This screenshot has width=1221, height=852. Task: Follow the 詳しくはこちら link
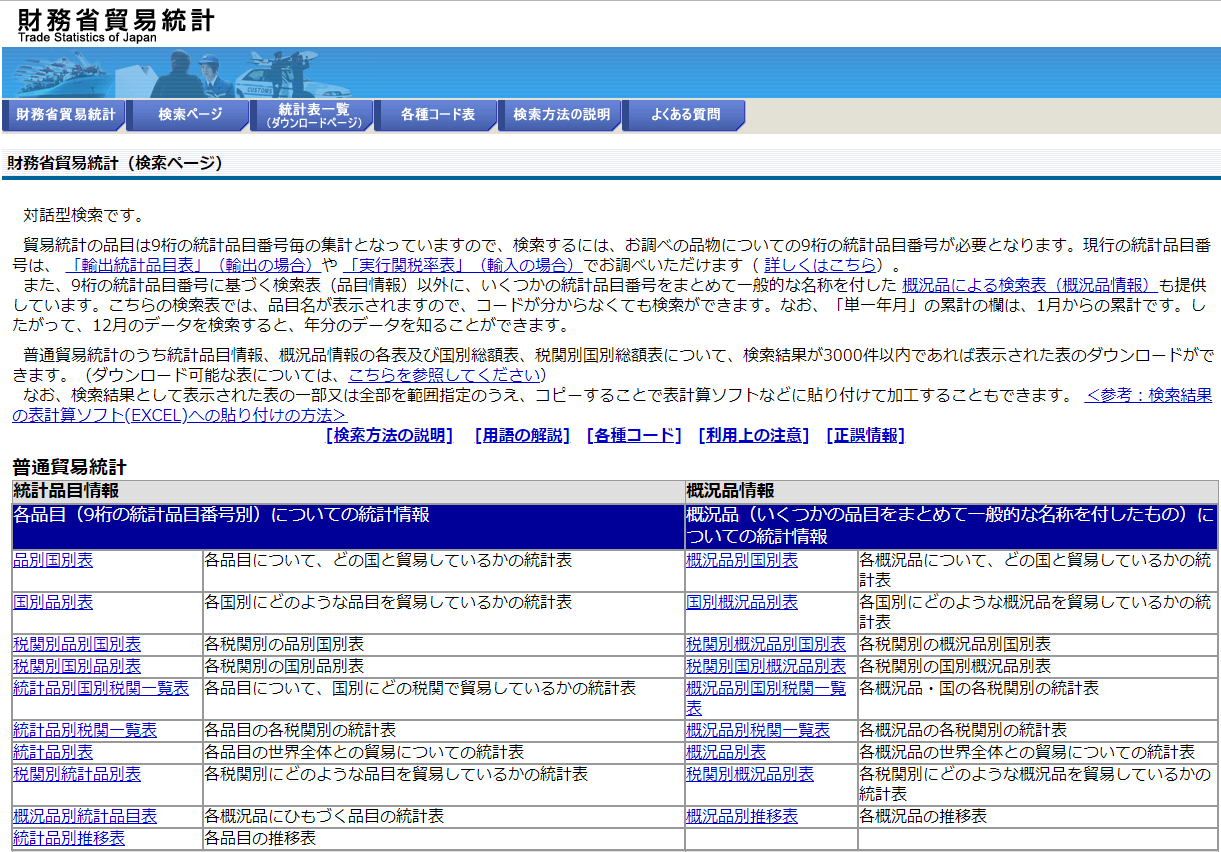pos(821,265)
